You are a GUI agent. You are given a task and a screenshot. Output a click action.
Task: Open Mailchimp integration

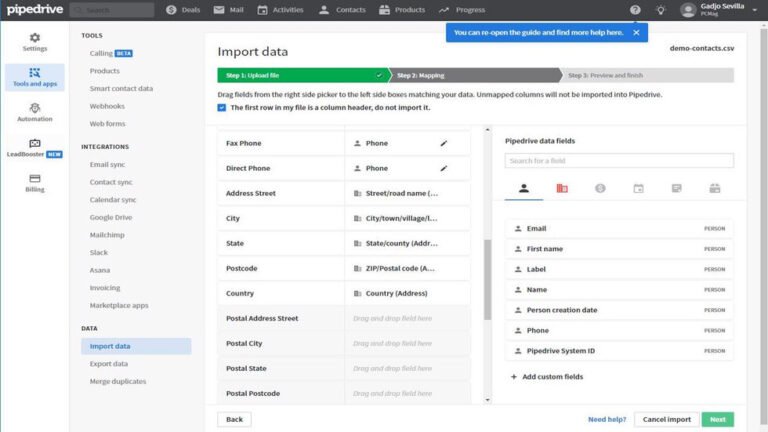pyautogui.click(x=107, y=235)
